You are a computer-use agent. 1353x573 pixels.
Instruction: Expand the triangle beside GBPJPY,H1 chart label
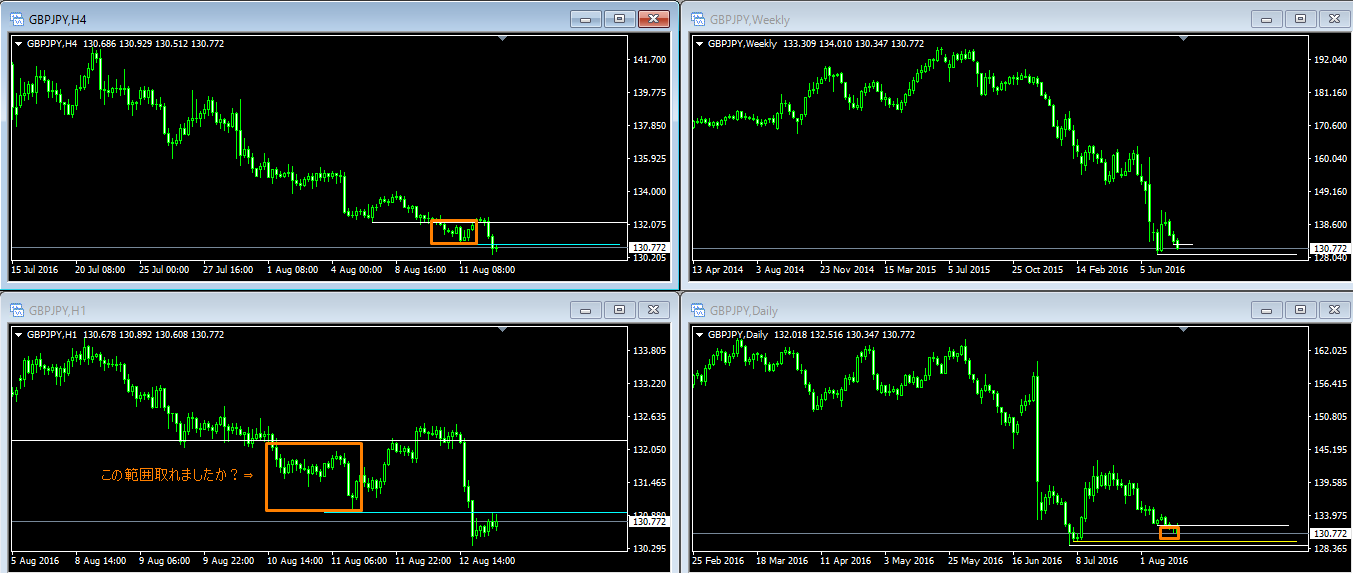[x=18, y=335]
